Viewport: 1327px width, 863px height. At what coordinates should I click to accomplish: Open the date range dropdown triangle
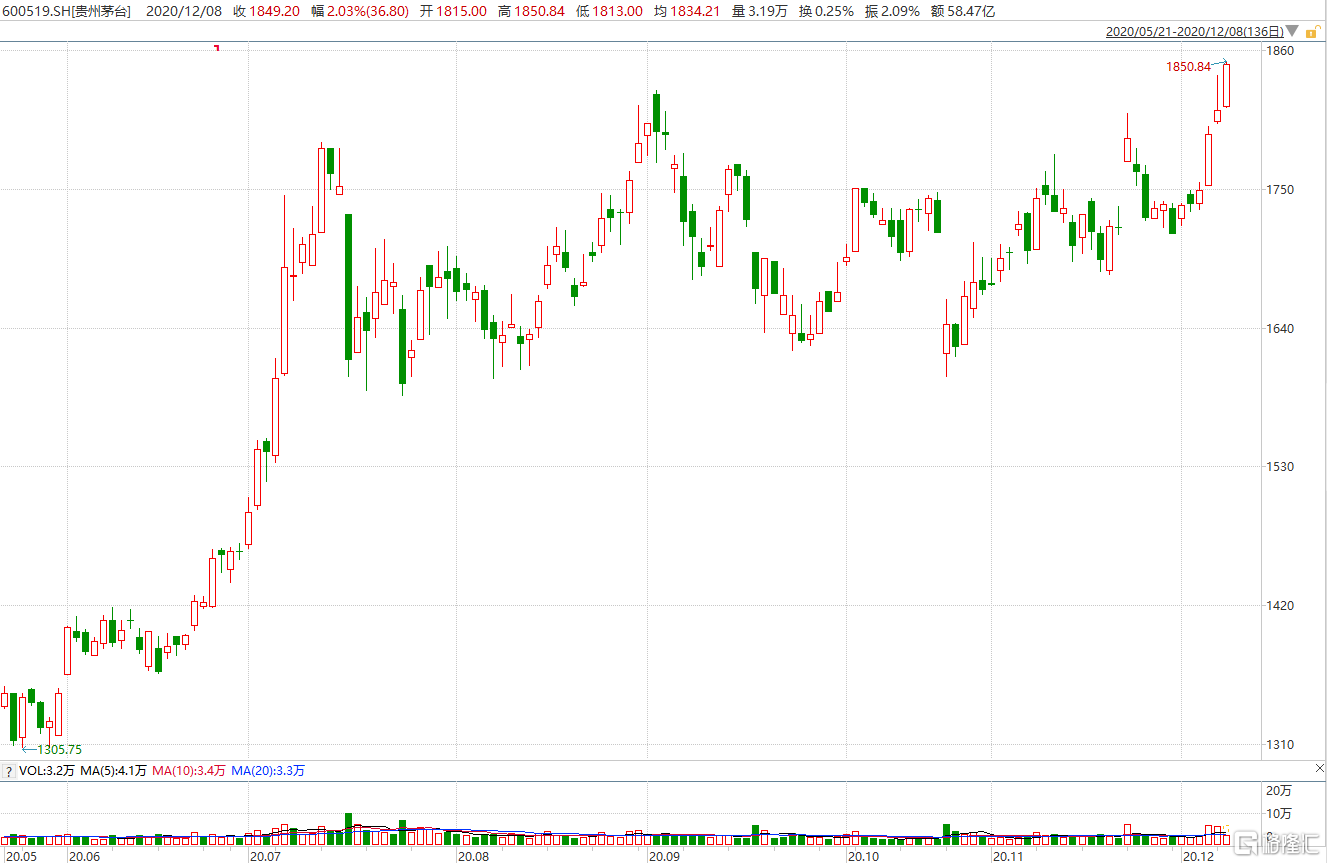click(x=1292, y=31)
